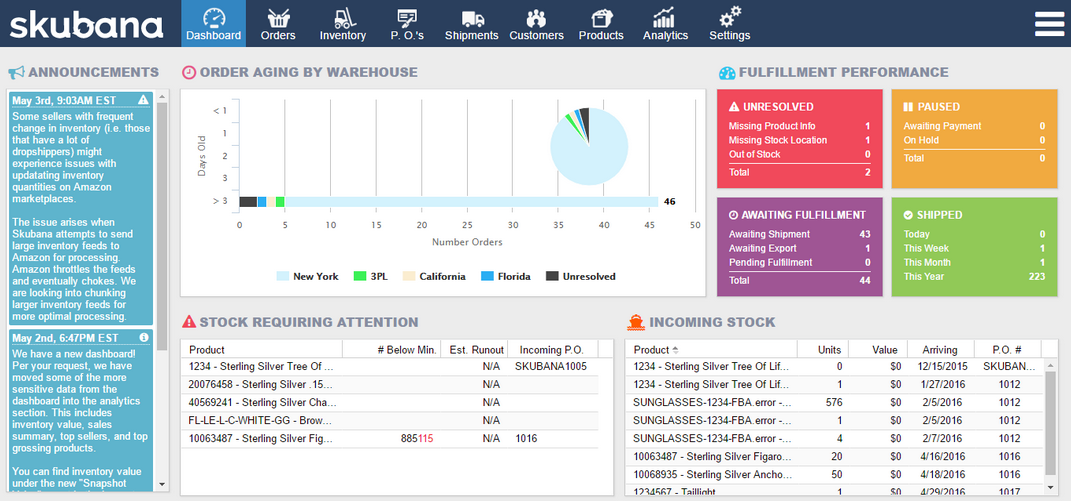The image size is (1071, 501).
Task: Open the Shipments tab
Action: pyautogui.click(x=471, y=24)
